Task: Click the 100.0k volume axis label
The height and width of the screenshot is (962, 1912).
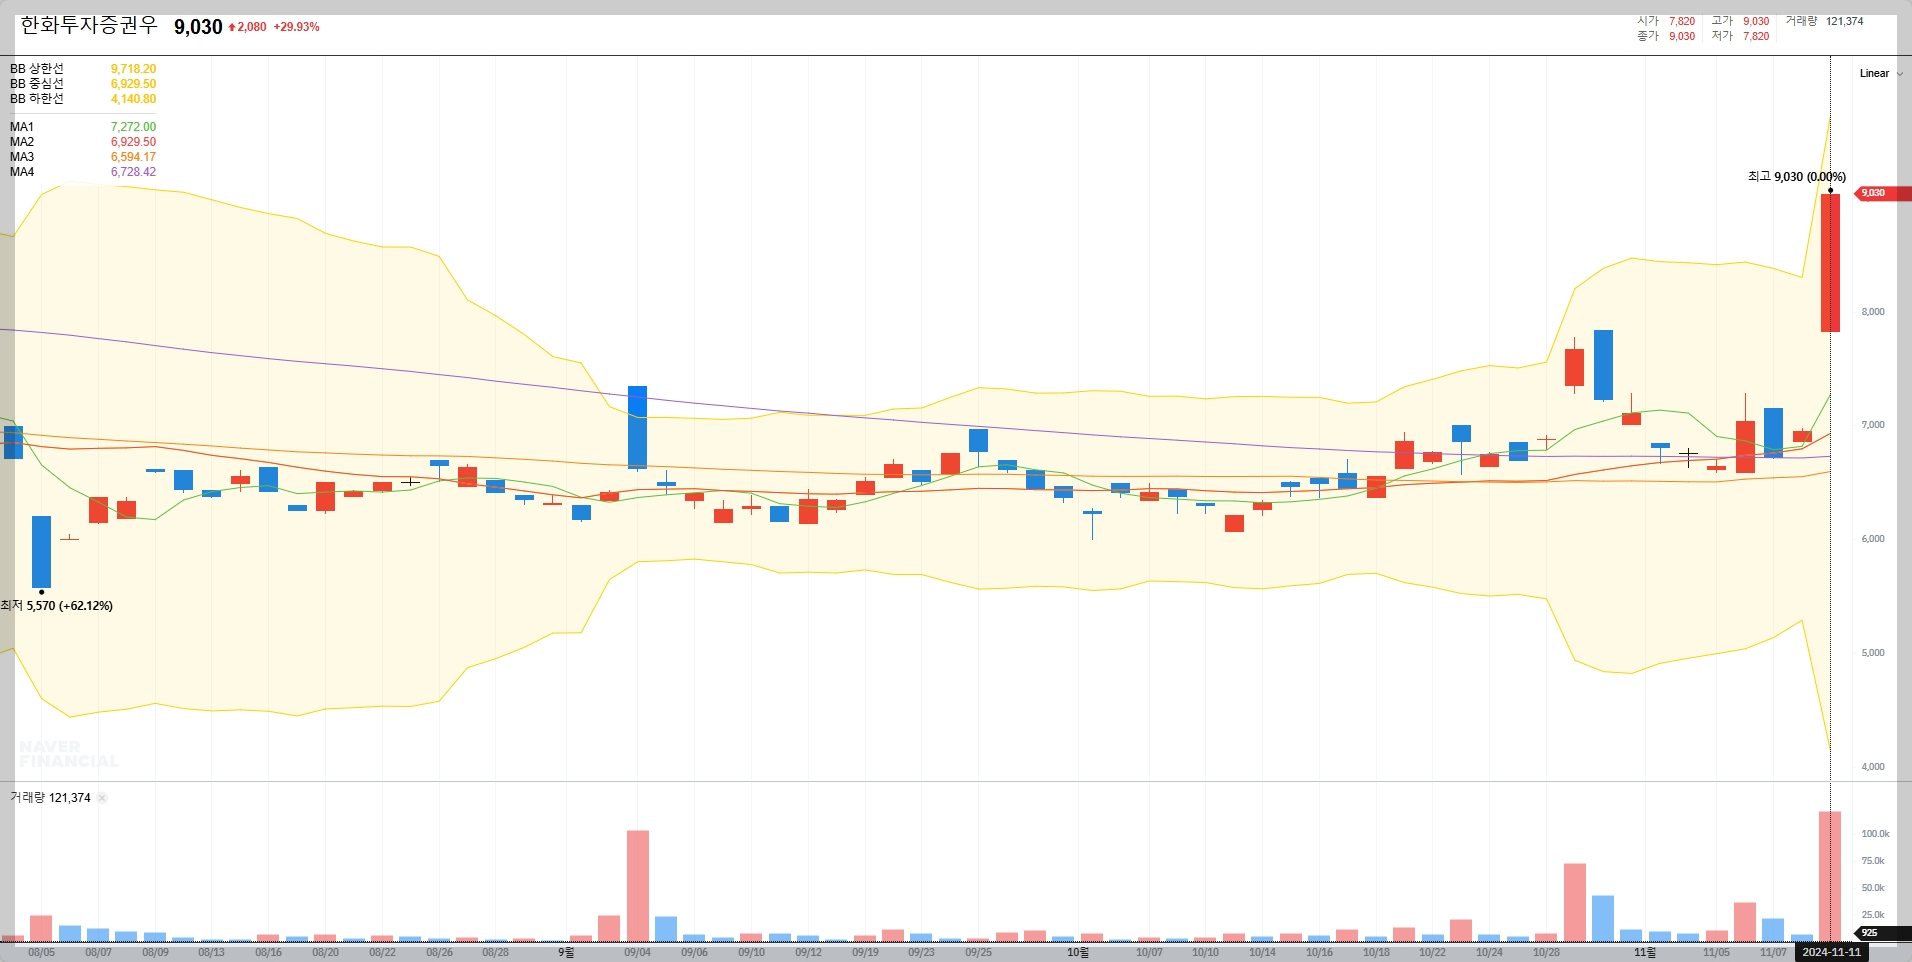Action: coord(1875,834)
